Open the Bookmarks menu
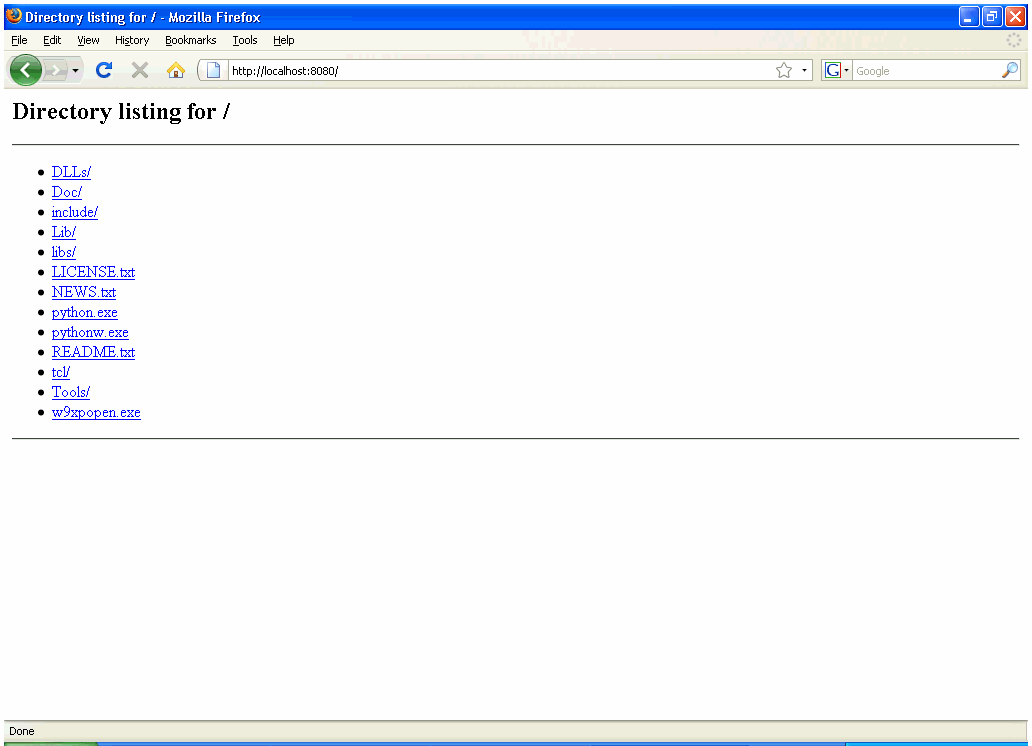The image size is (1032, 746). pyautogui.click(x=190, y=40)
